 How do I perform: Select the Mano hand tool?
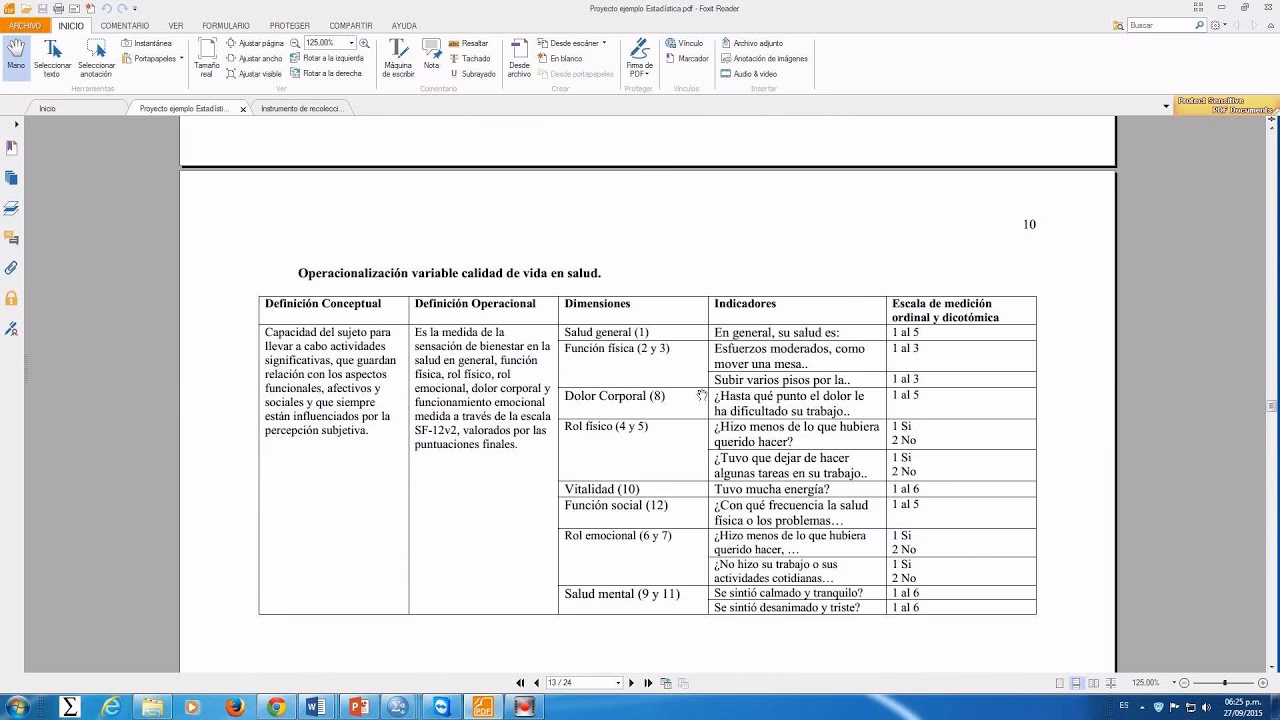[x=16, y=56]
